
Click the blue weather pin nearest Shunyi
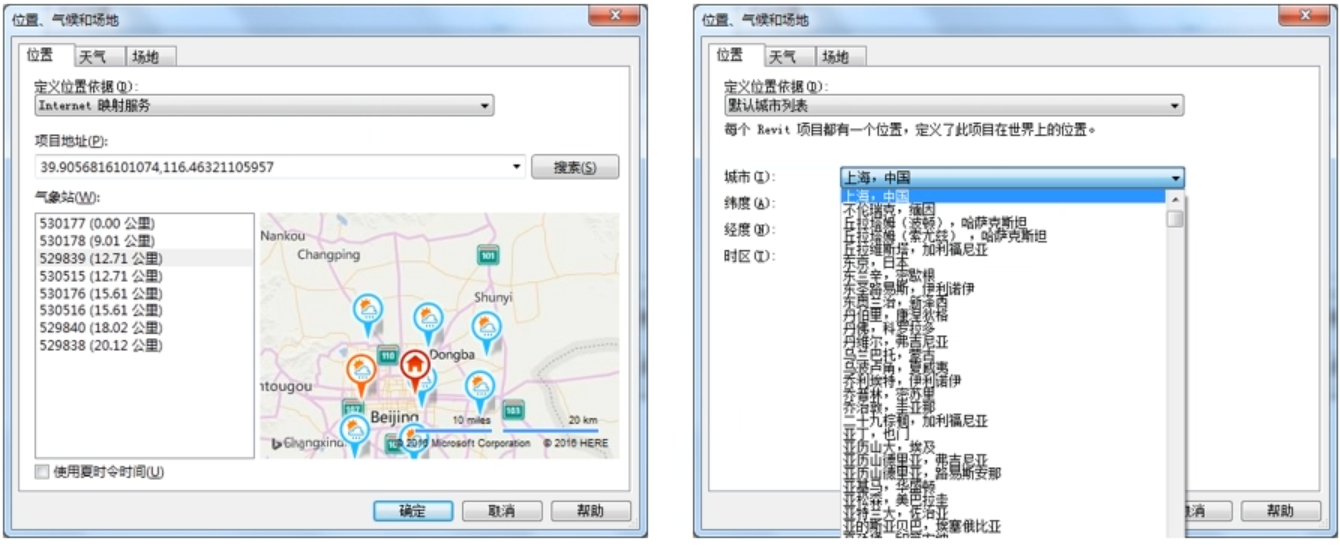[486, 328]
